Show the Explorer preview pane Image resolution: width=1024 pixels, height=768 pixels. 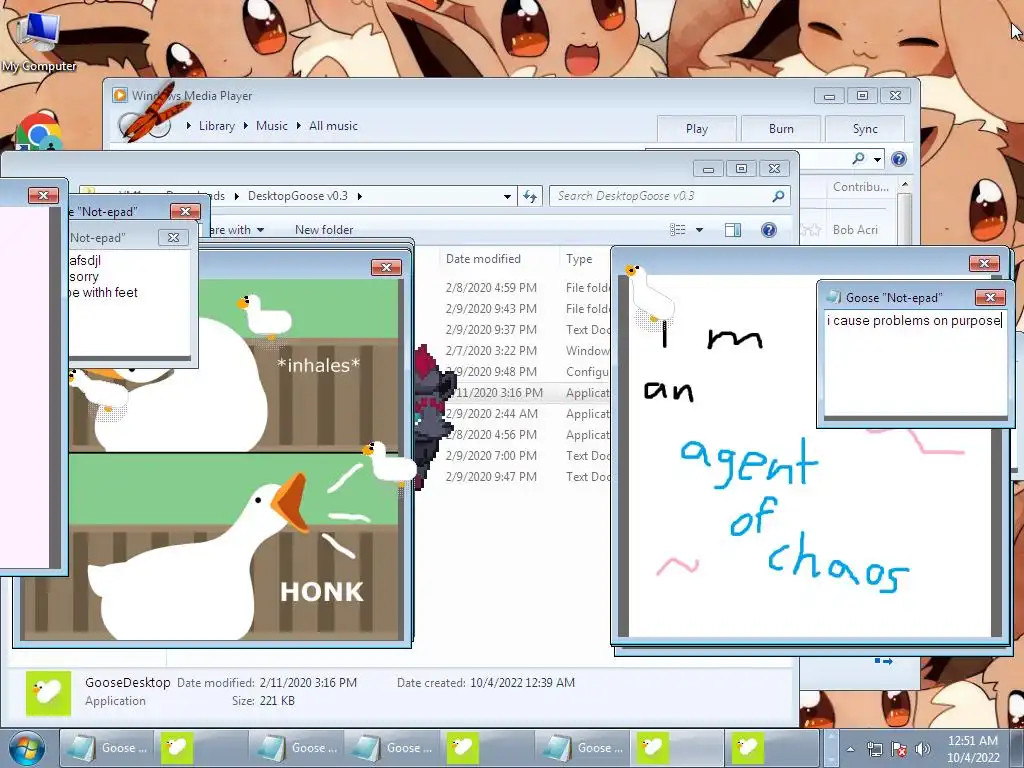(733, 230)
